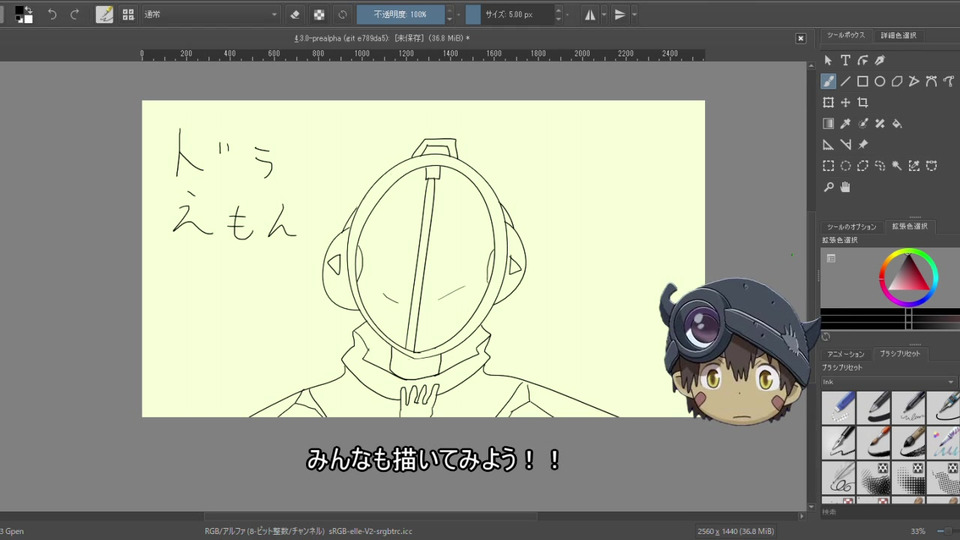This screenshot has height=540, width=960.
Task: Select the Polygon tool
Action: [897, 81]
